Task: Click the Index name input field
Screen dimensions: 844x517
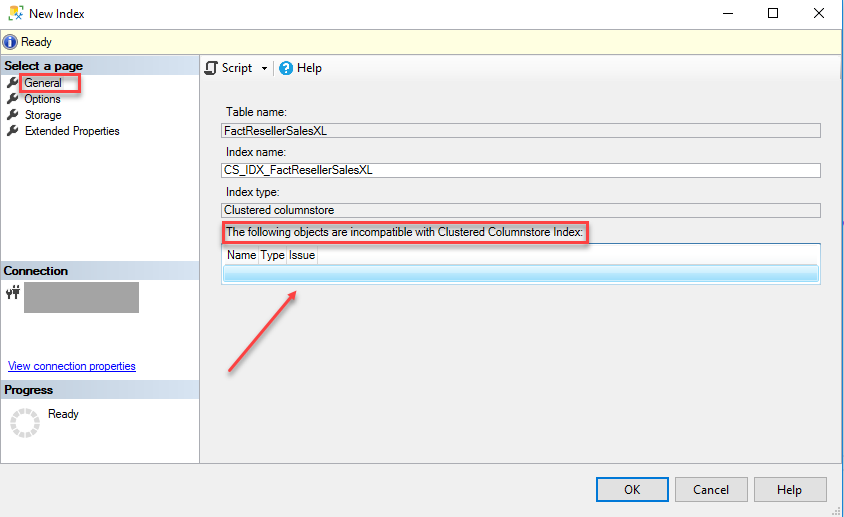Action: (521, 170)
